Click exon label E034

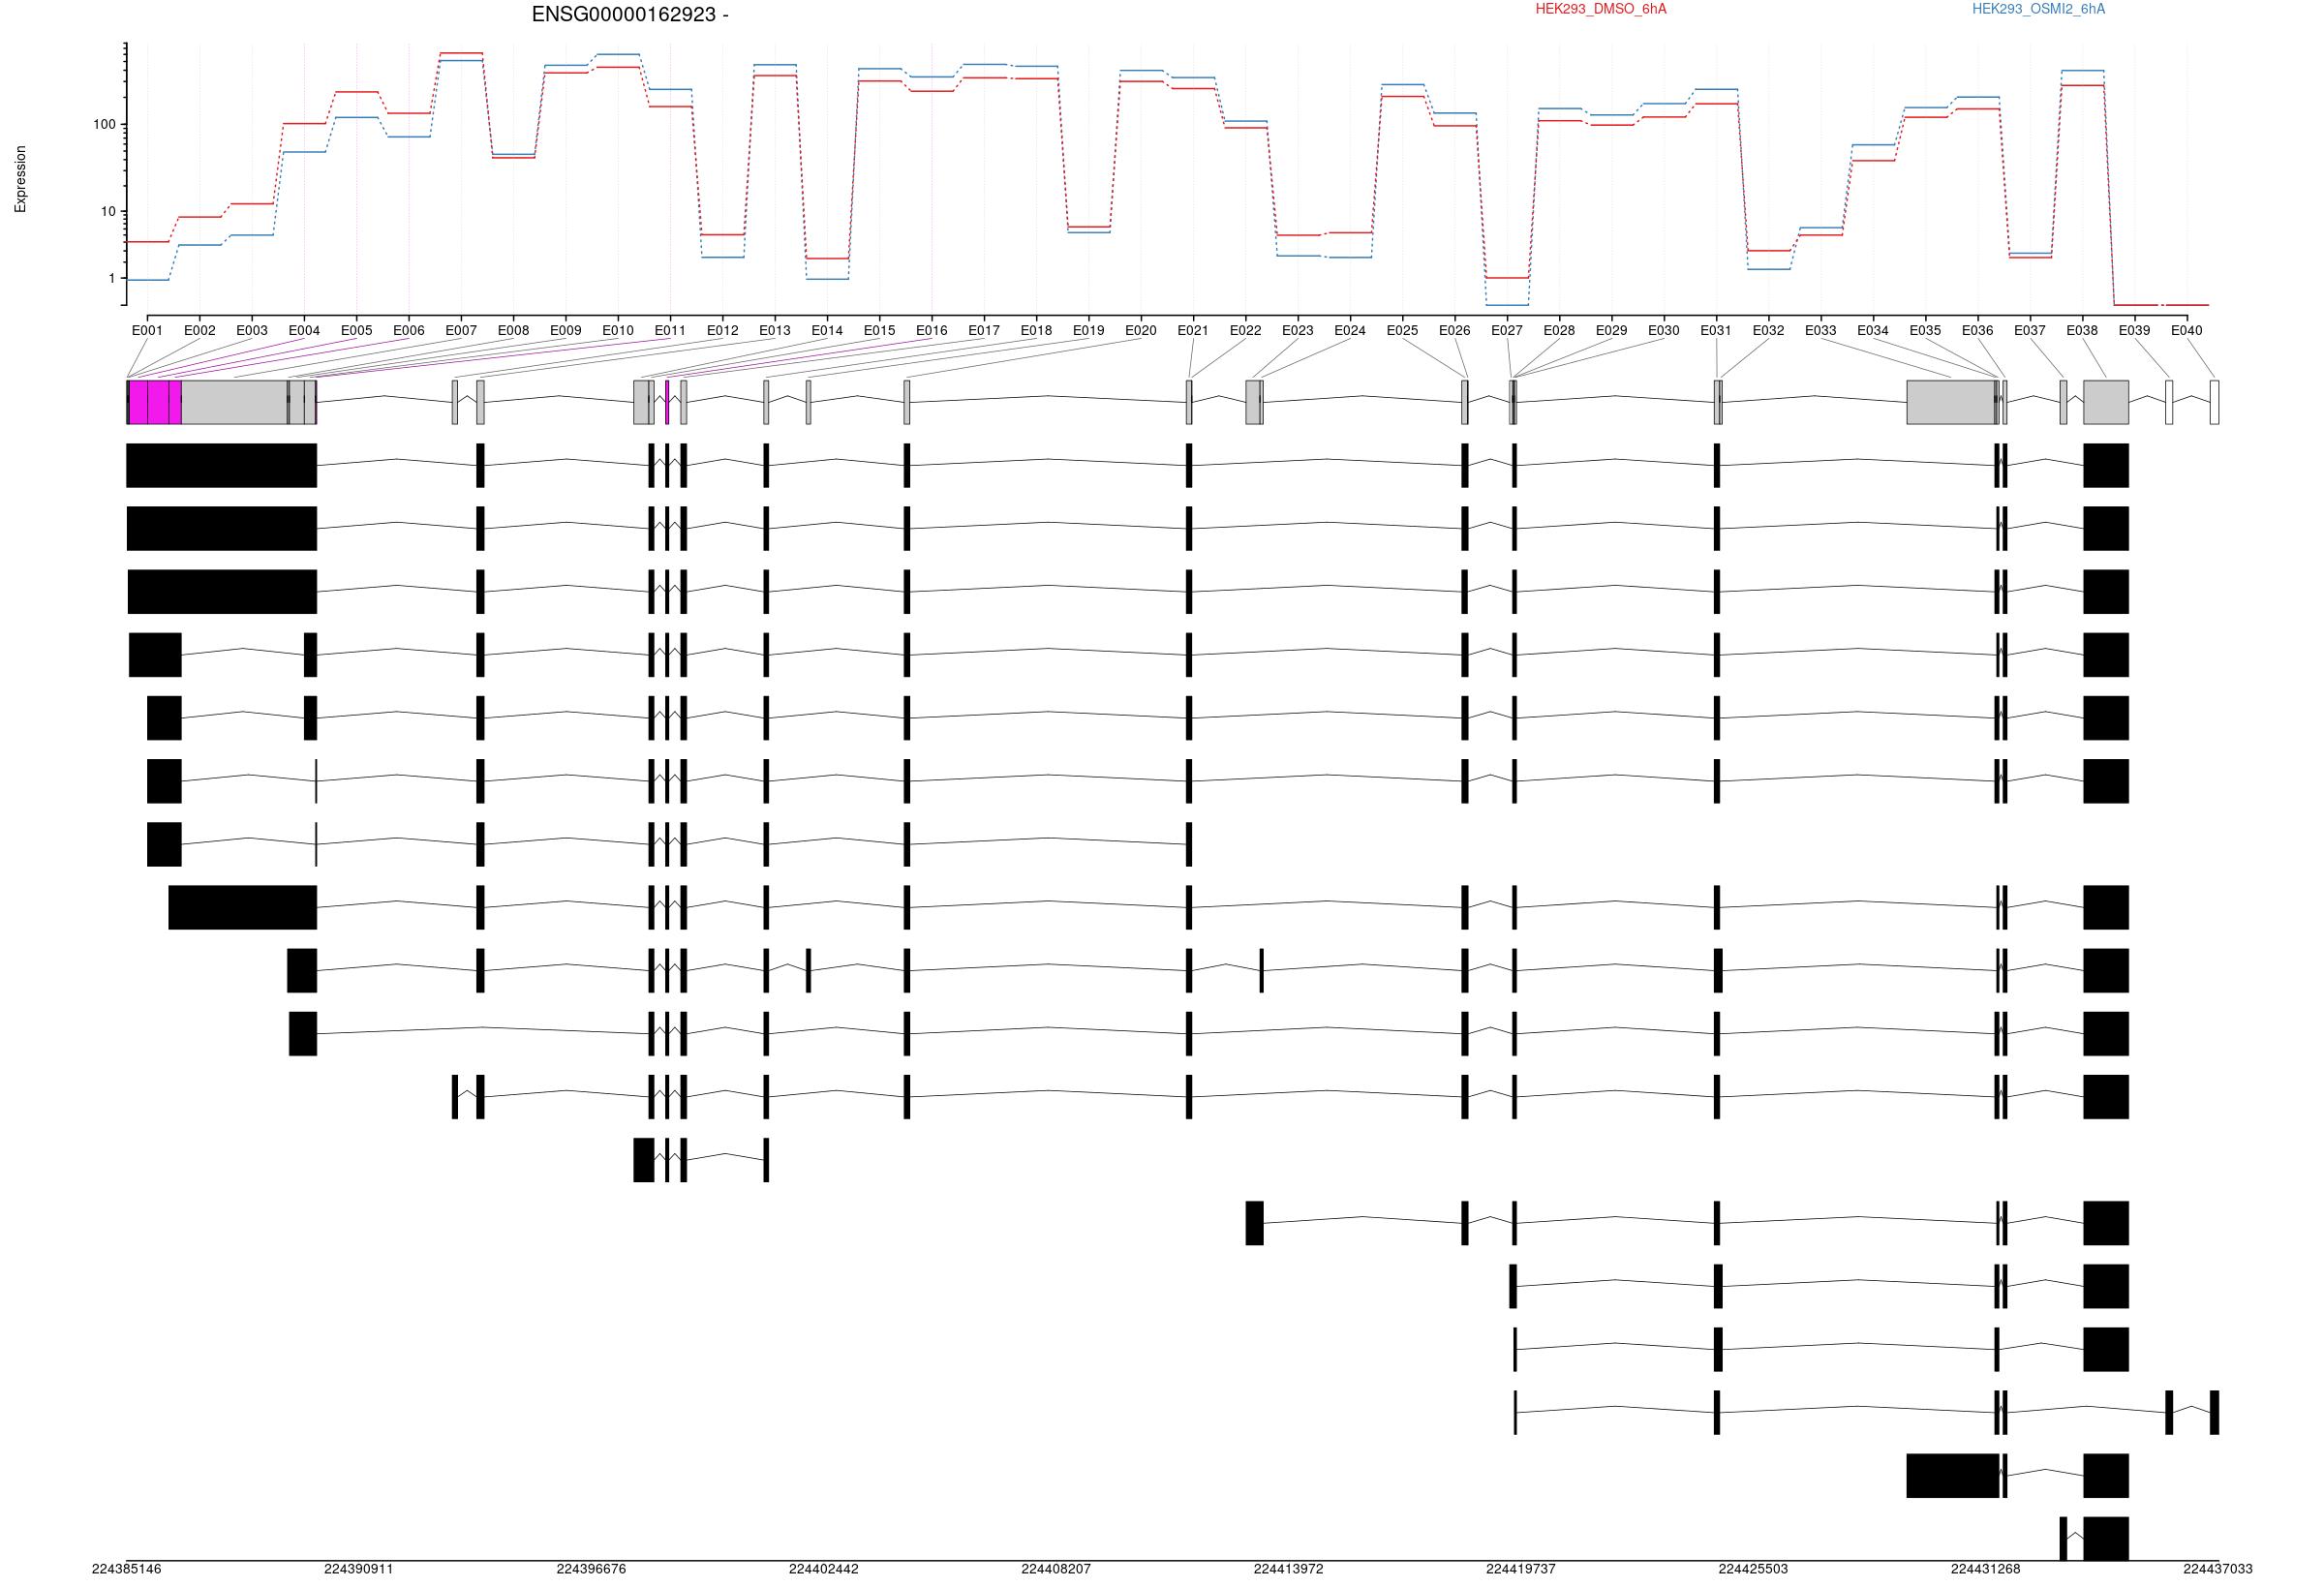pos(1873,330)
